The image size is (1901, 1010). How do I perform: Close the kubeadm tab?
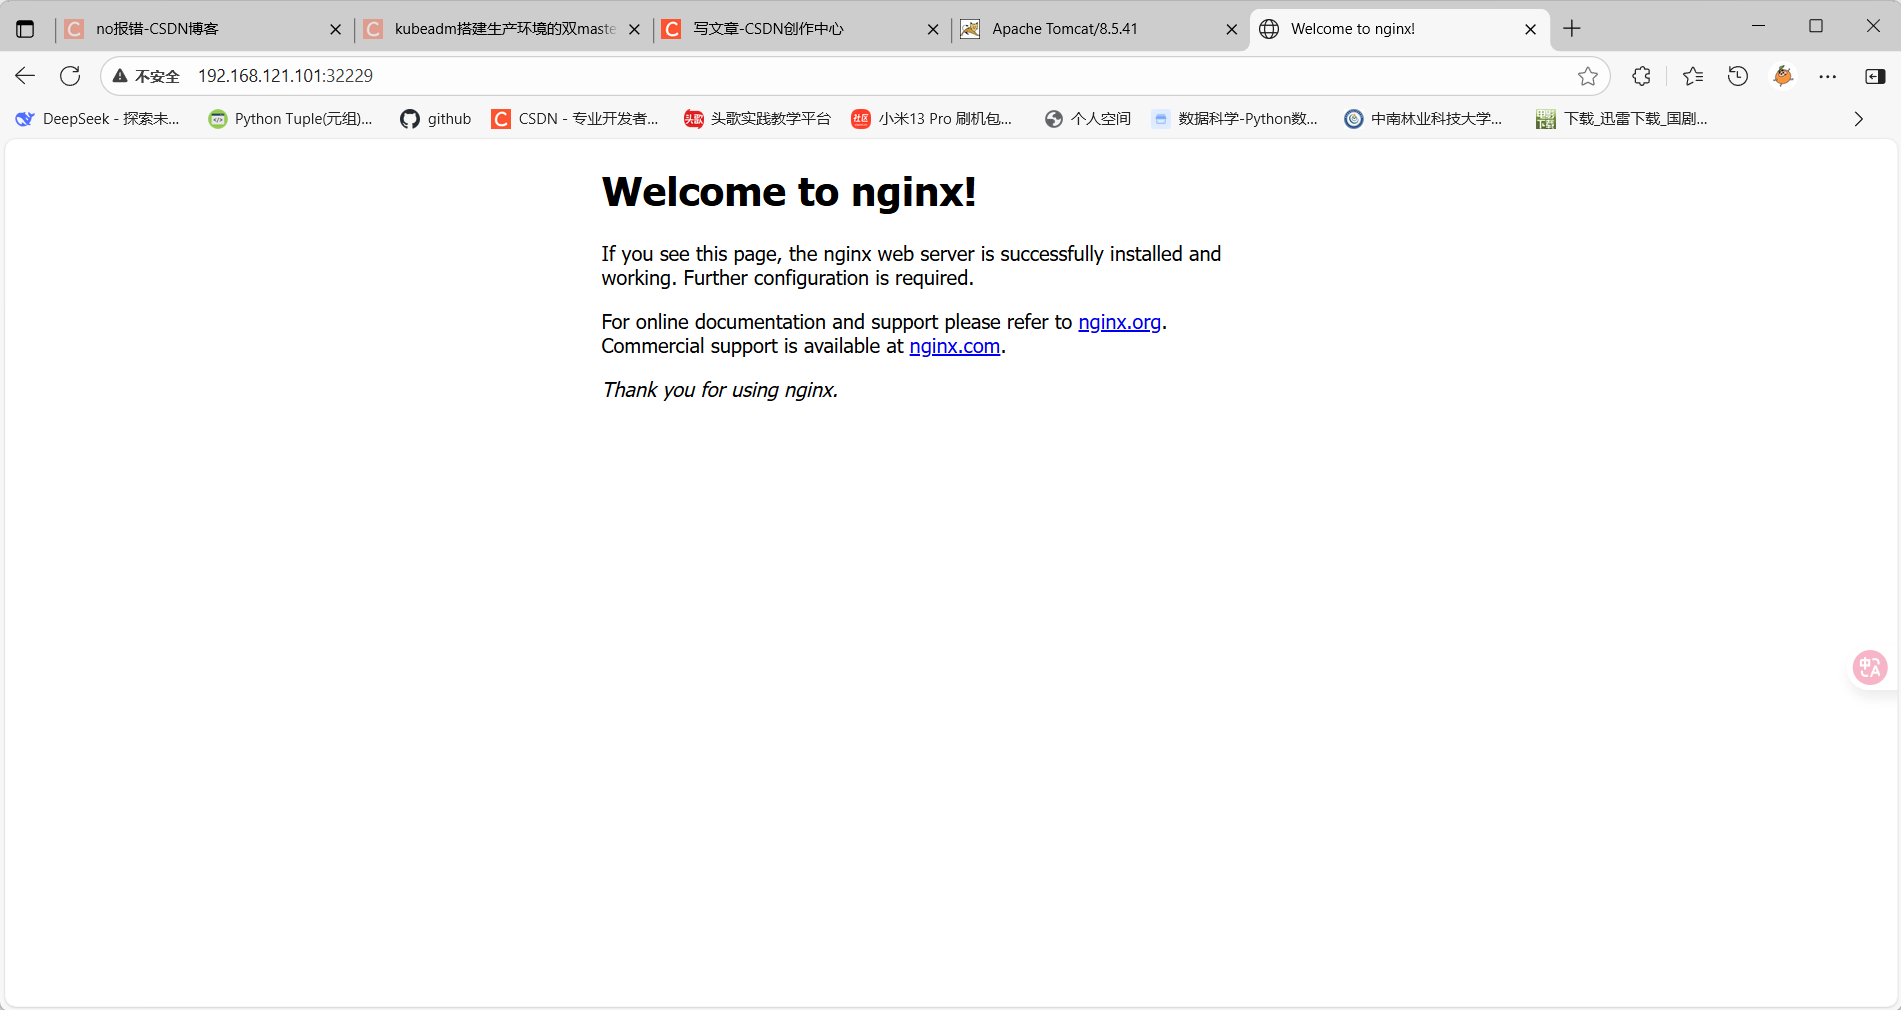click(634, 30)
